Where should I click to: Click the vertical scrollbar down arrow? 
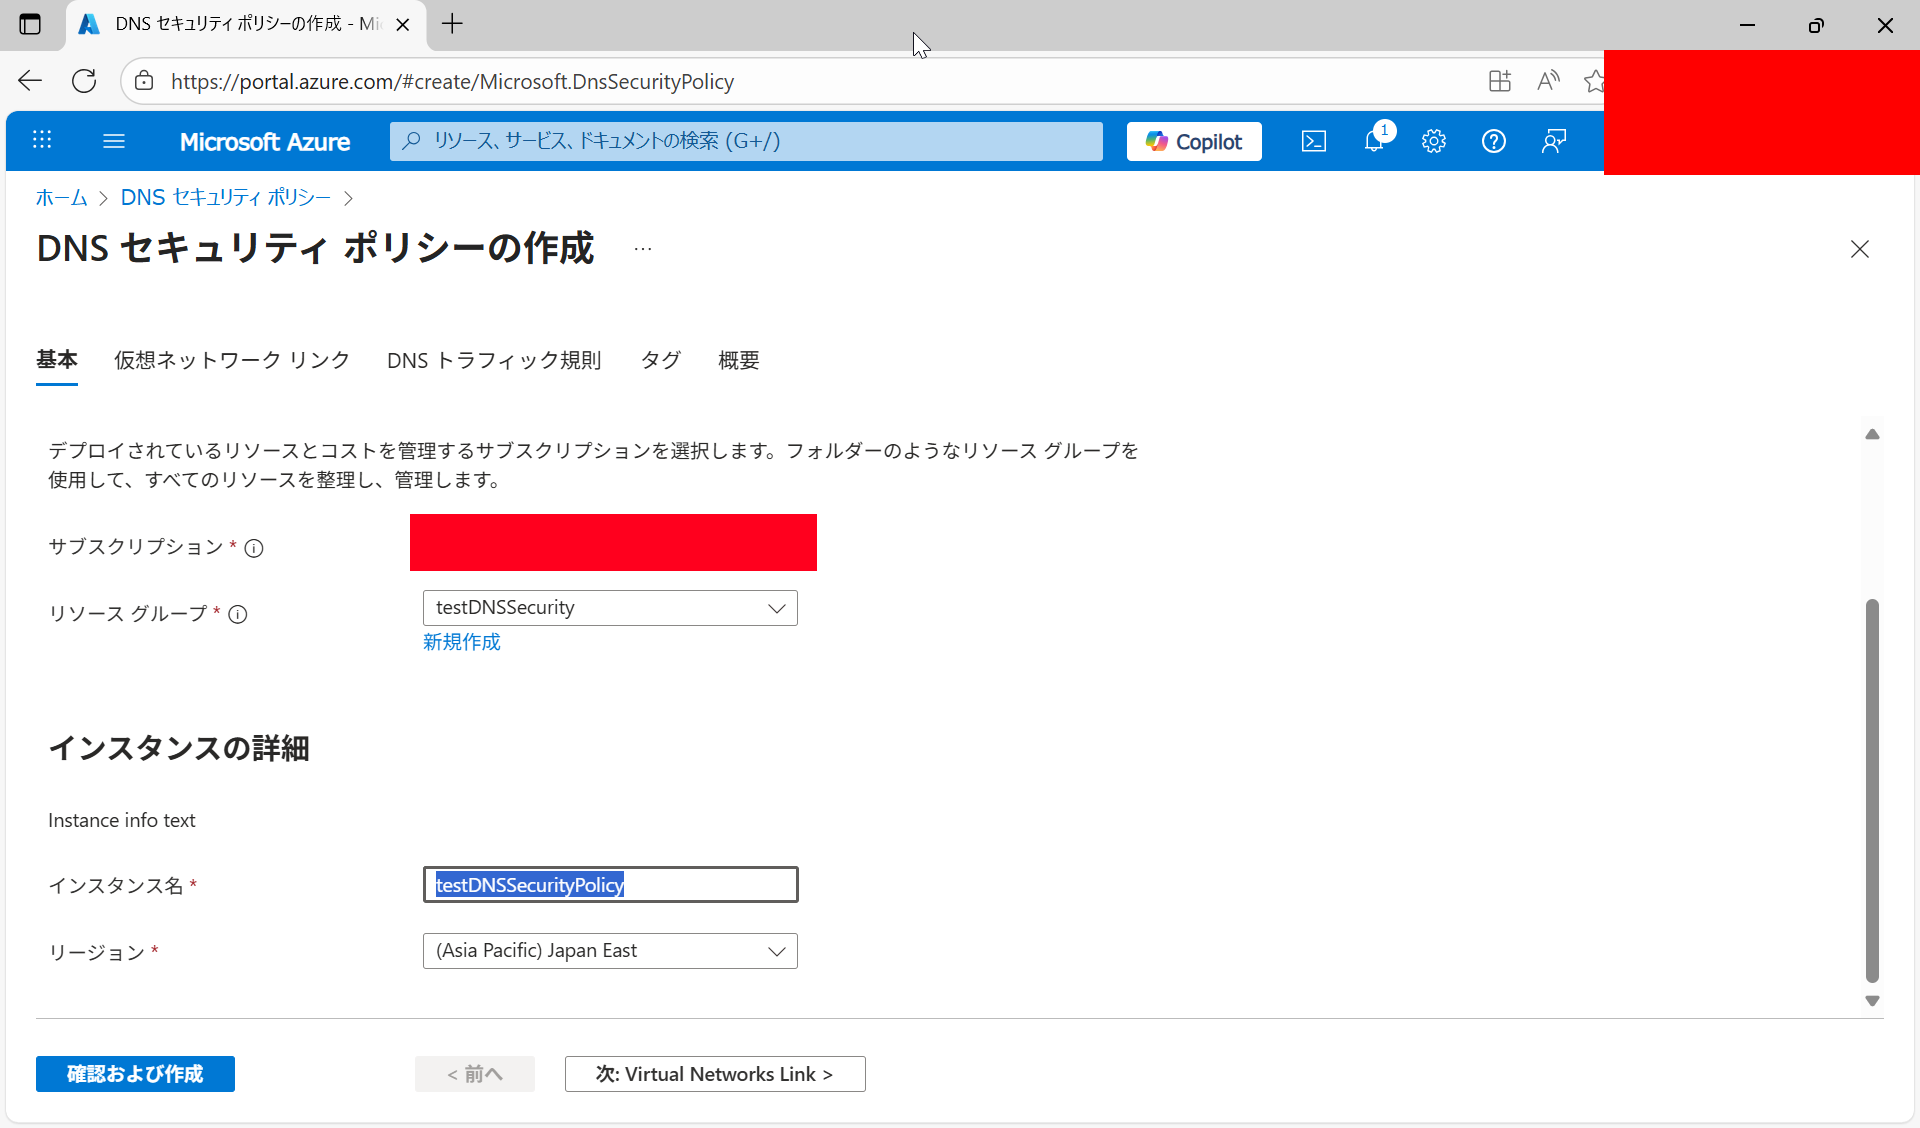coord(1872,1001)
